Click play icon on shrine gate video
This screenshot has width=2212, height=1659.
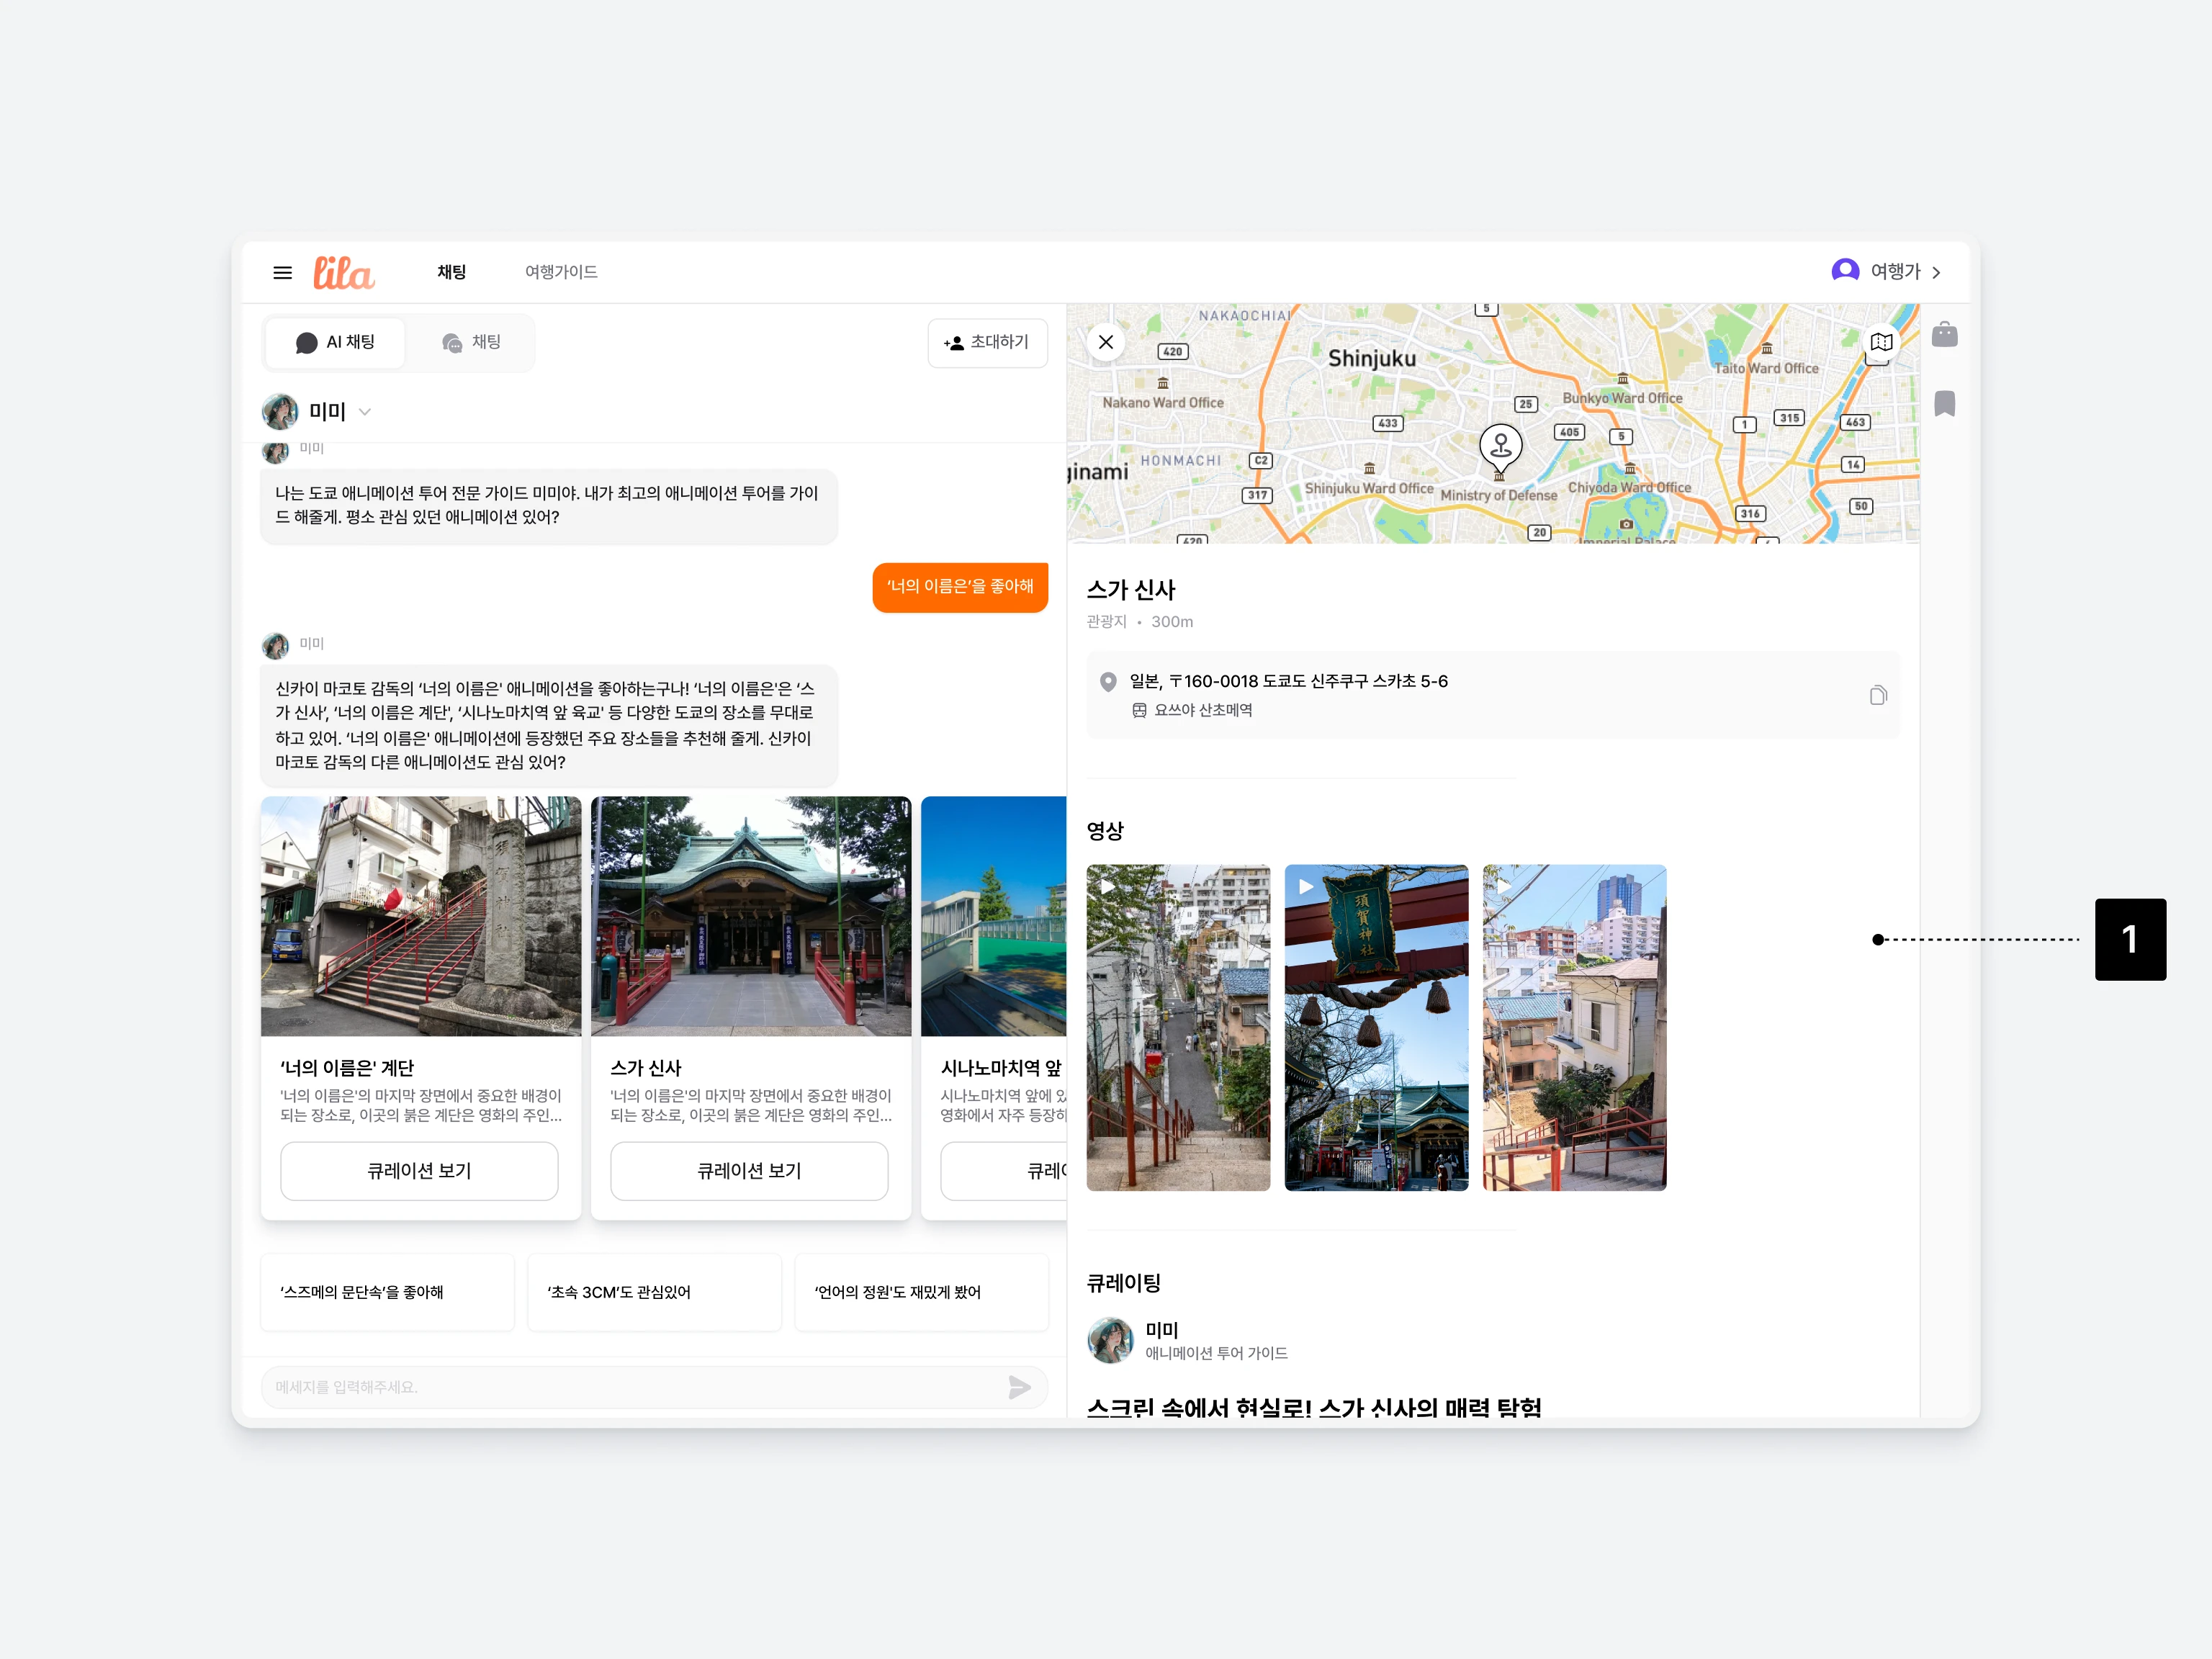[x=1305, y=886]
